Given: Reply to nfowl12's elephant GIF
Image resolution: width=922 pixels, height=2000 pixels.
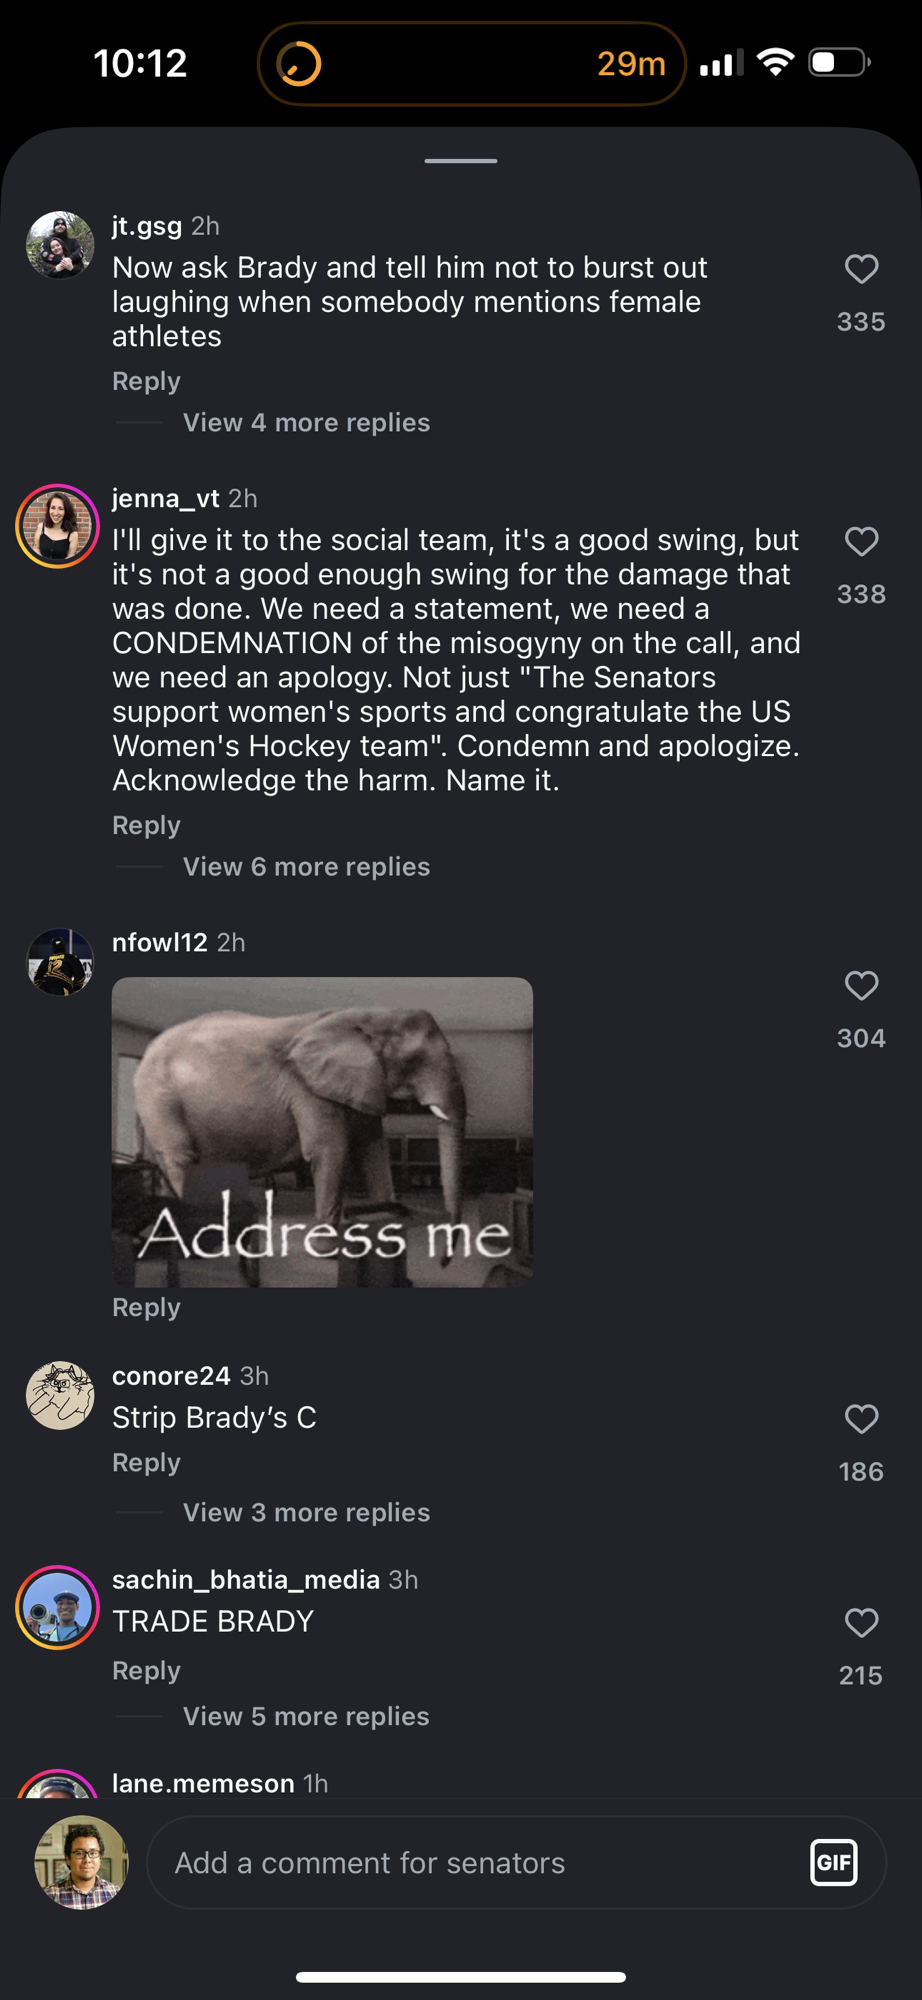Looking at the screenshot, I should 146,1307.
